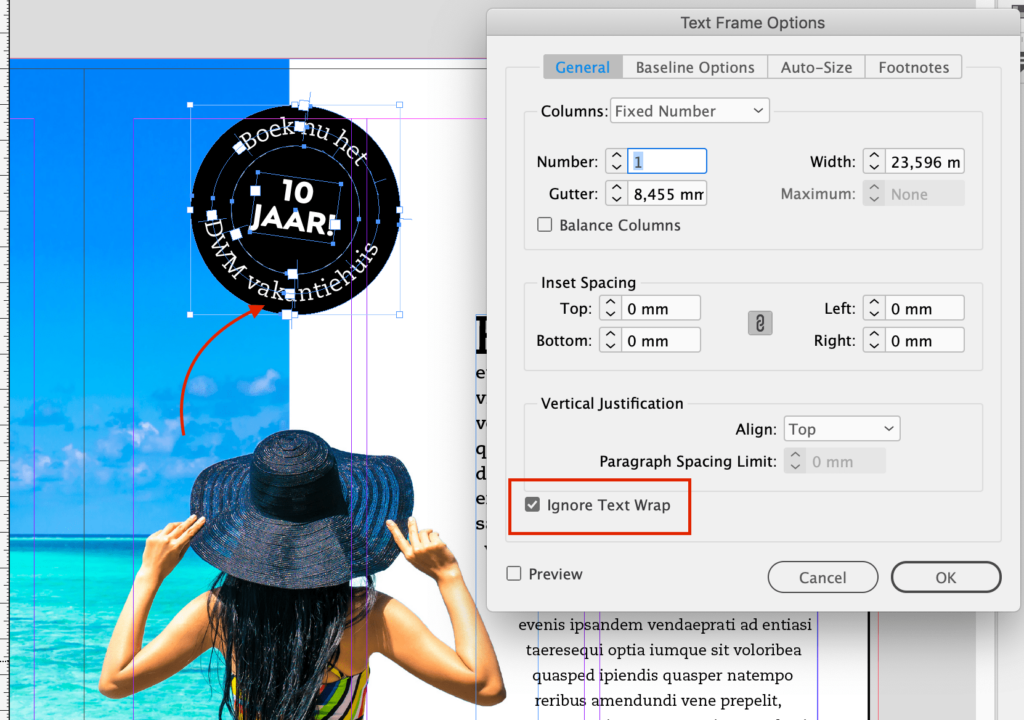1024x720 pixels.
Task: Click the Width stepper arrows
Action: click(x=874, y=162)
